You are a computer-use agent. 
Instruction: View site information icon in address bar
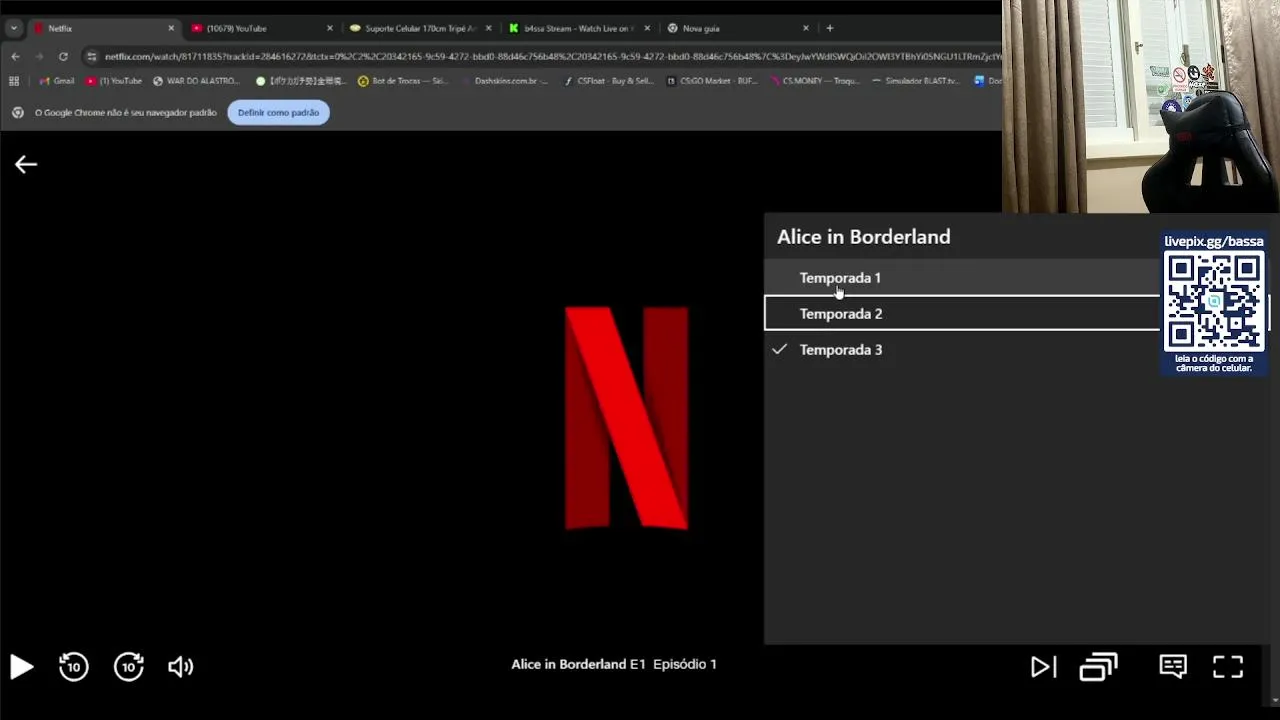(x=91, y=56)
